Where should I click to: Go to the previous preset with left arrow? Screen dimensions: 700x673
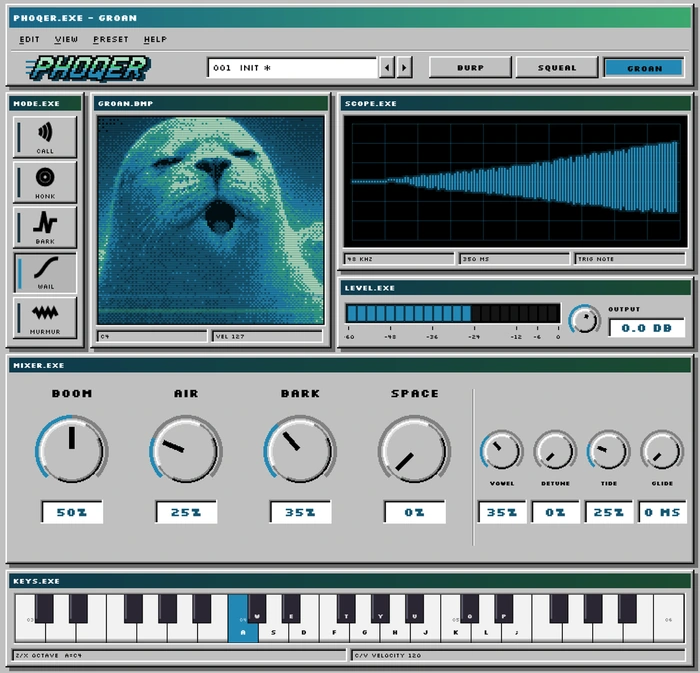[x=387, y=68]
